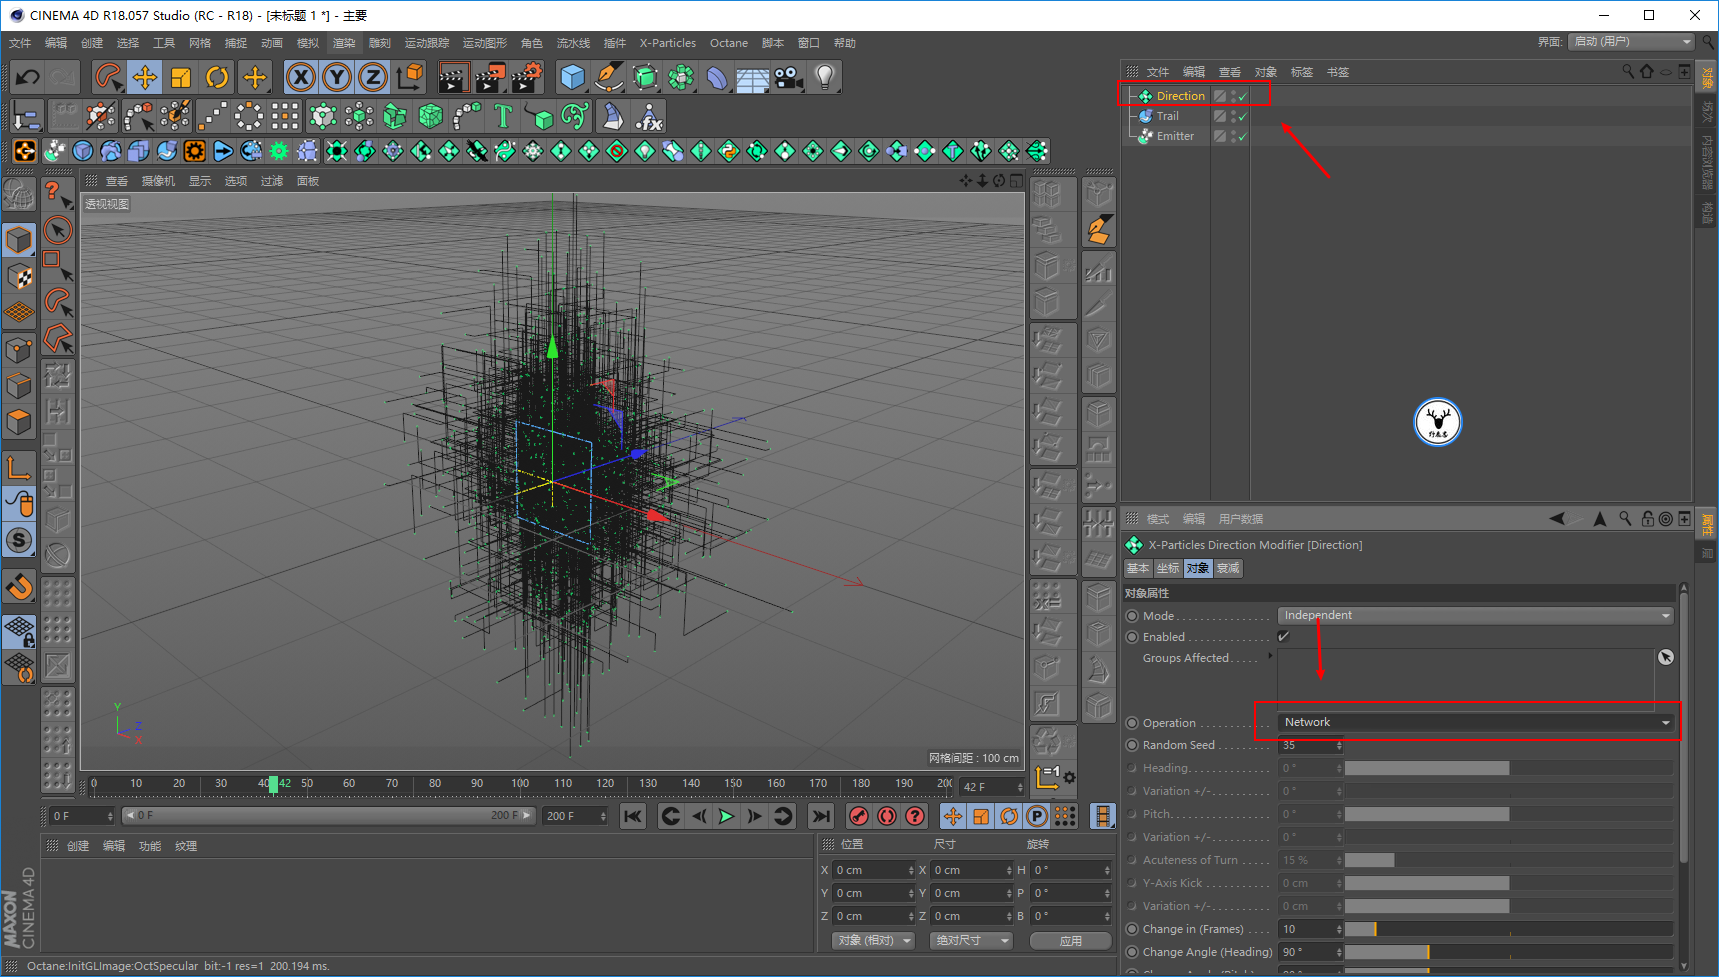This screenshot has width=1719, height=977.
Task: Click the 应用 apply button
Action: pos(1070,940)
